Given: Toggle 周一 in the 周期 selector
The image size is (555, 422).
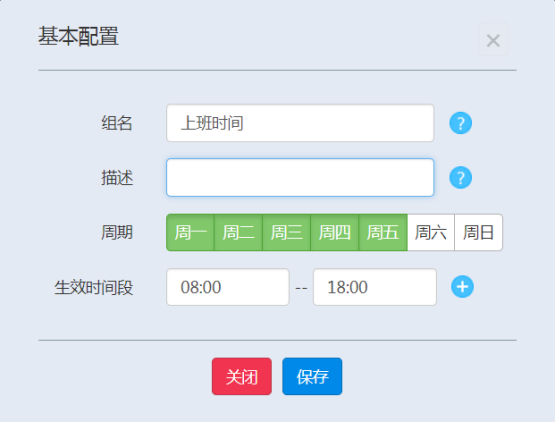Looking at the screenshot, I should pyautogui.click(x=190, y=233).
